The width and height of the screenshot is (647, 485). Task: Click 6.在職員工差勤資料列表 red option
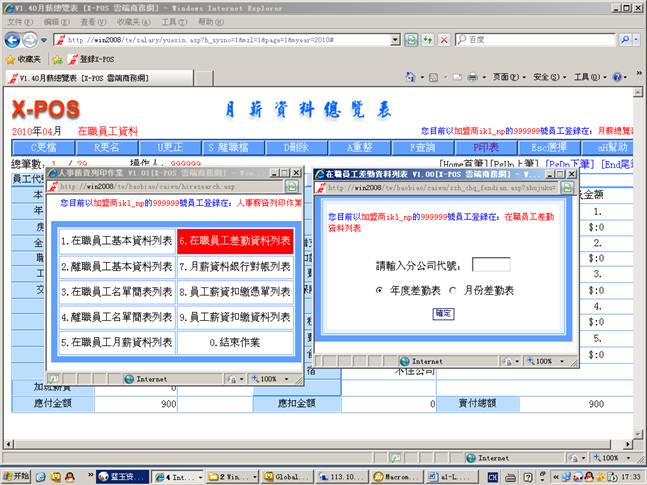(235, 241)
